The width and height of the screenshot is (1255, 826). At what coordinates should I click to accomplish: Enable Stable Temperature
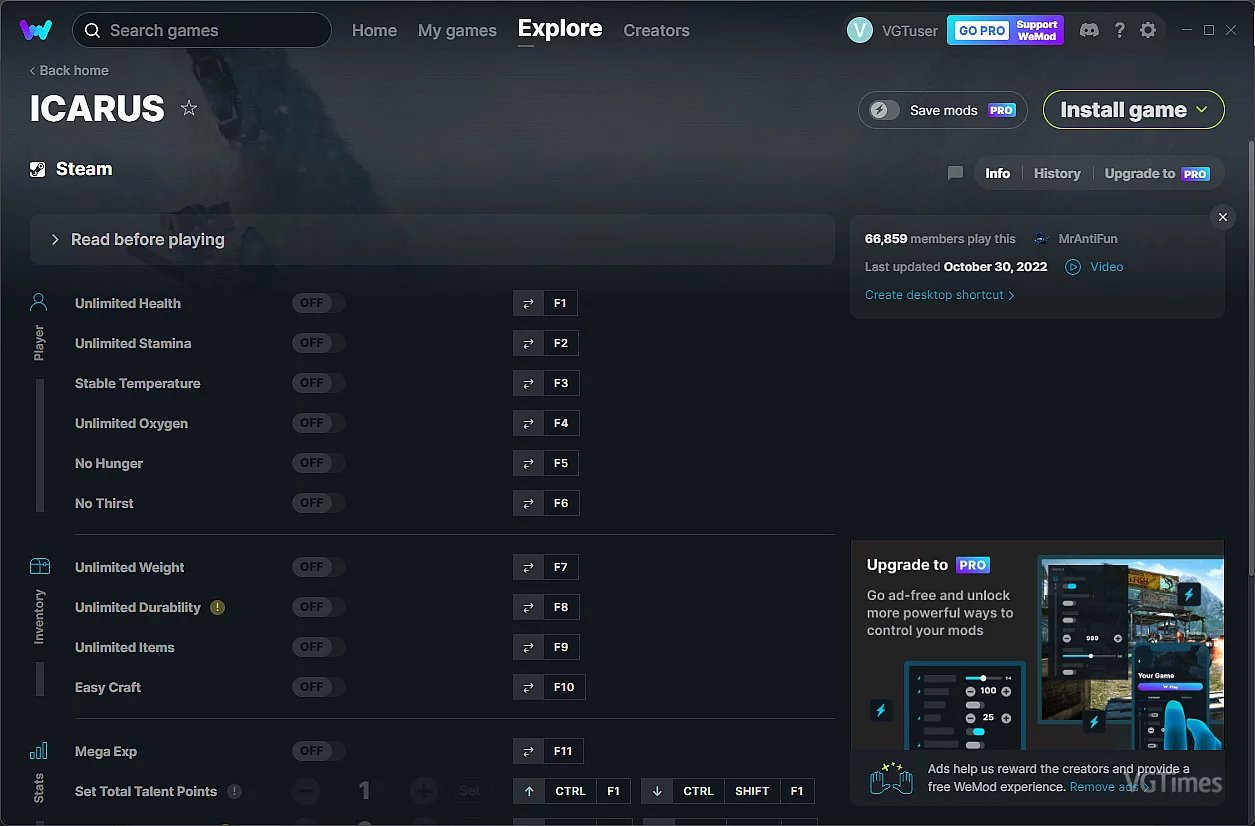click(318, 383)
